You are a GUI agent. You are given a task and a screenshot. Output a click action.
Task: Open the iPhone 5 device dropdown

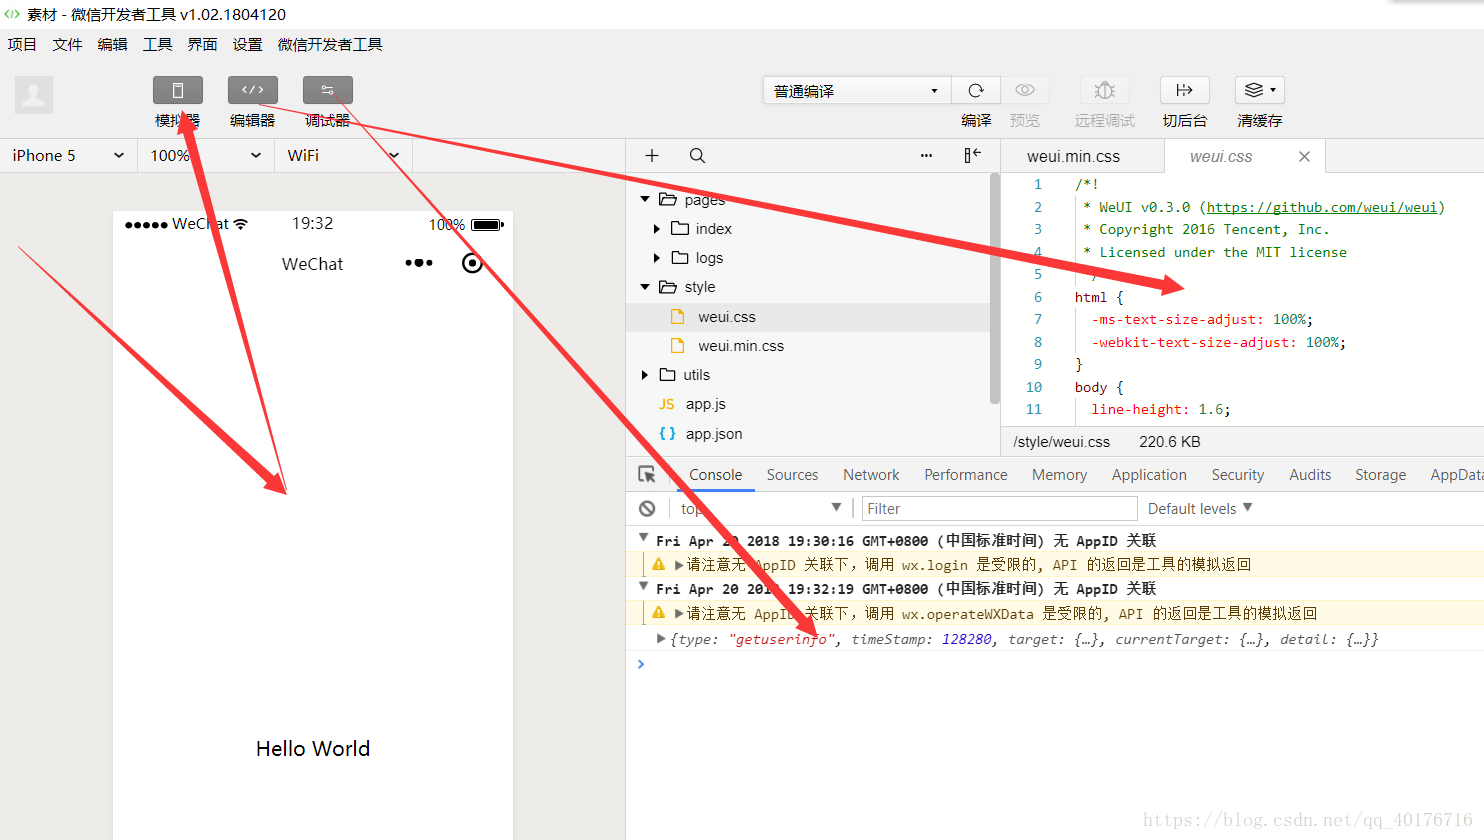pyautogui.click(x=68, y=156)
